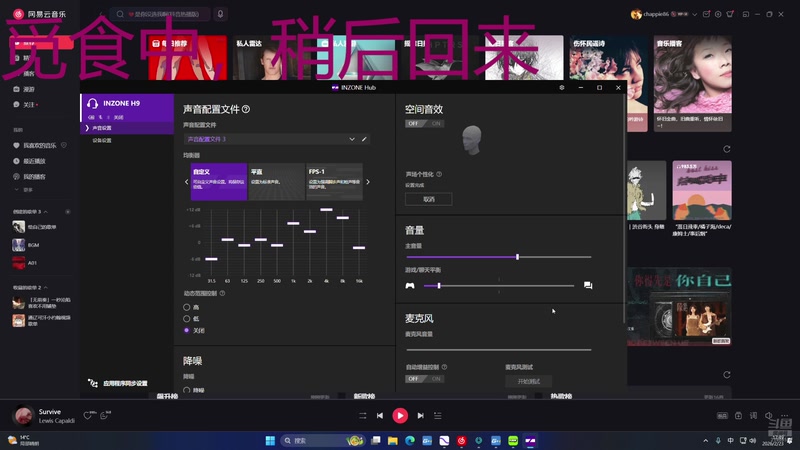The image size is (800, 450).
Task: Open help icon next to 自动增益控制
Action: click(x=444, y=367)
